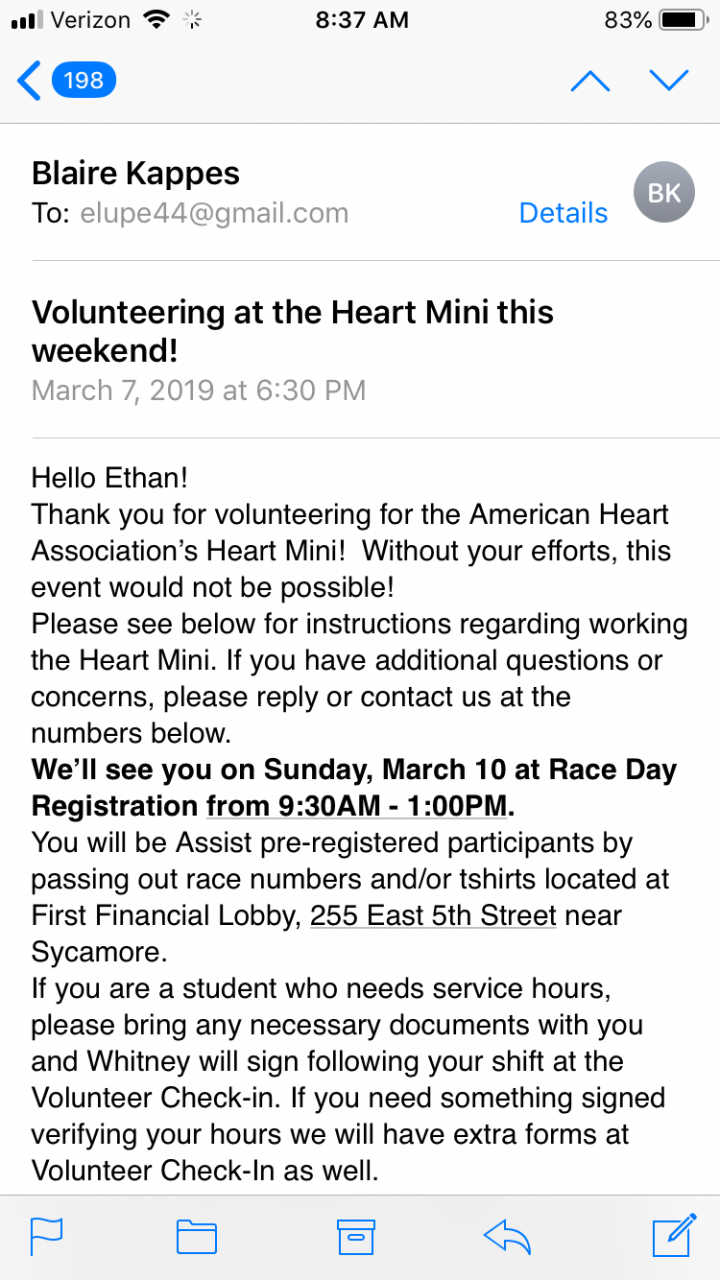This screenshot has height=1280, width=720.
Task: Tap the 198 unread count badge
Action: (84, 80)
